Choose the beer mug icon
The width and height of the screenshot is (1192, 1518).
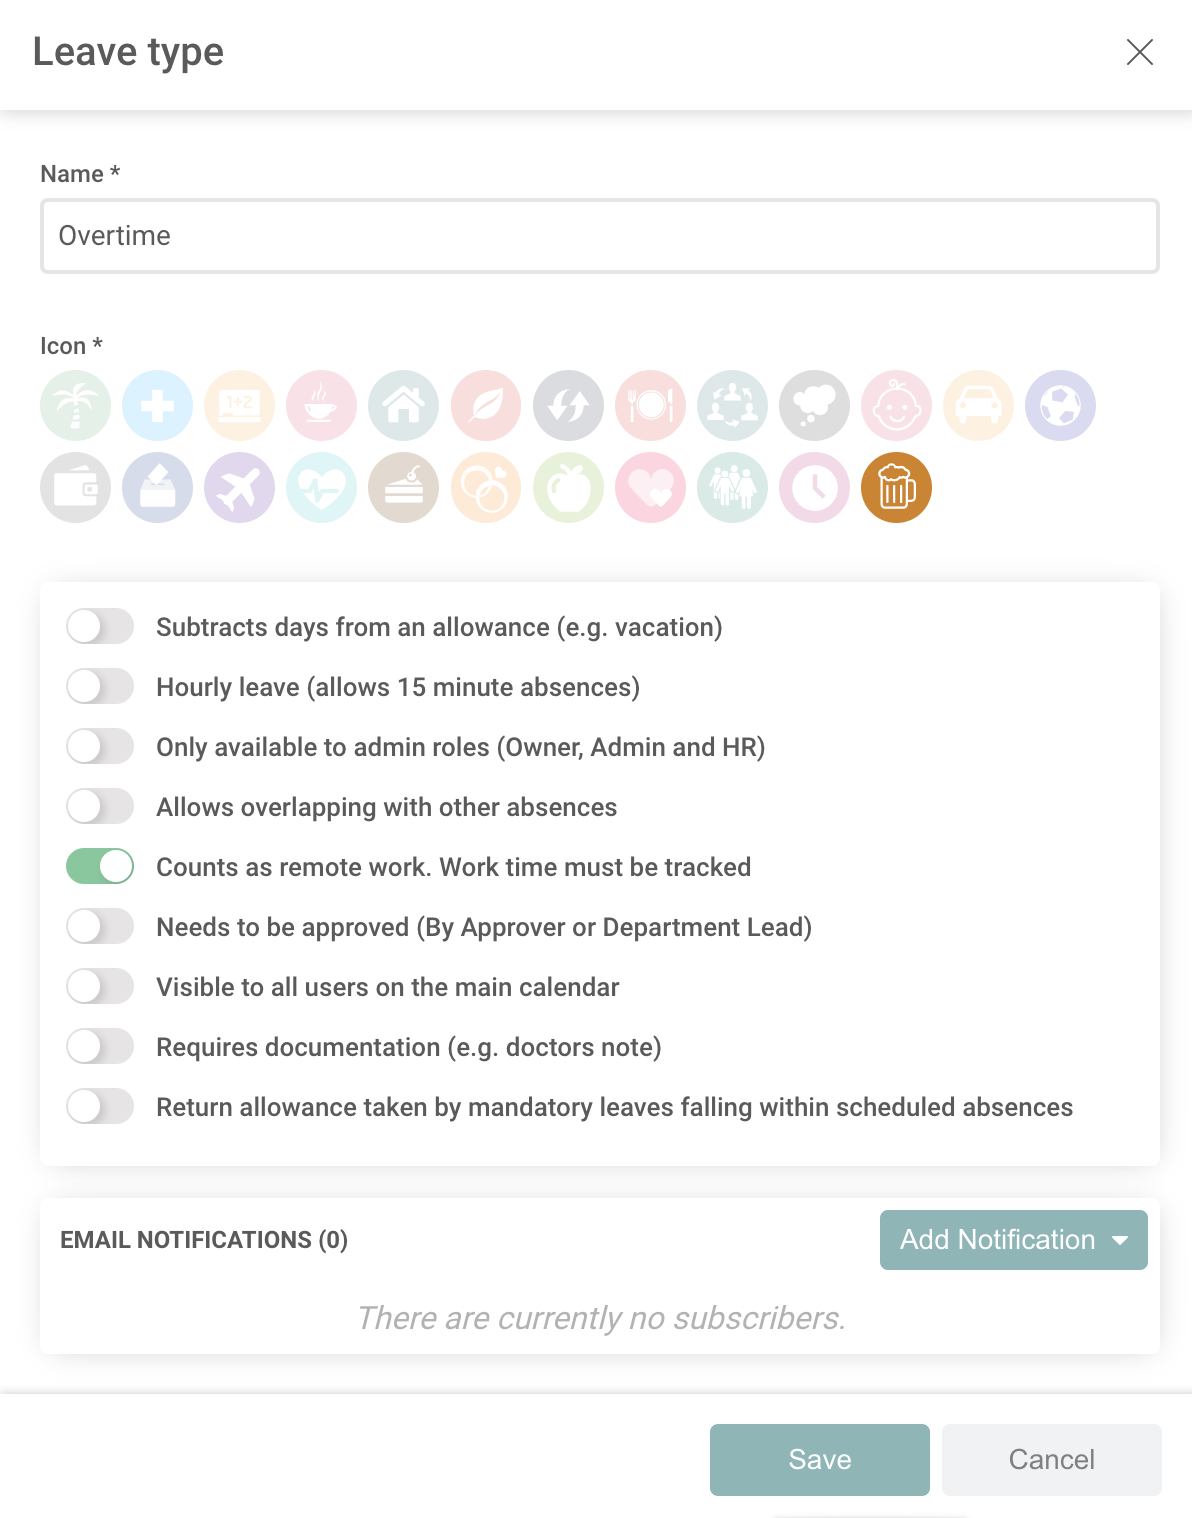pos(897,488)
